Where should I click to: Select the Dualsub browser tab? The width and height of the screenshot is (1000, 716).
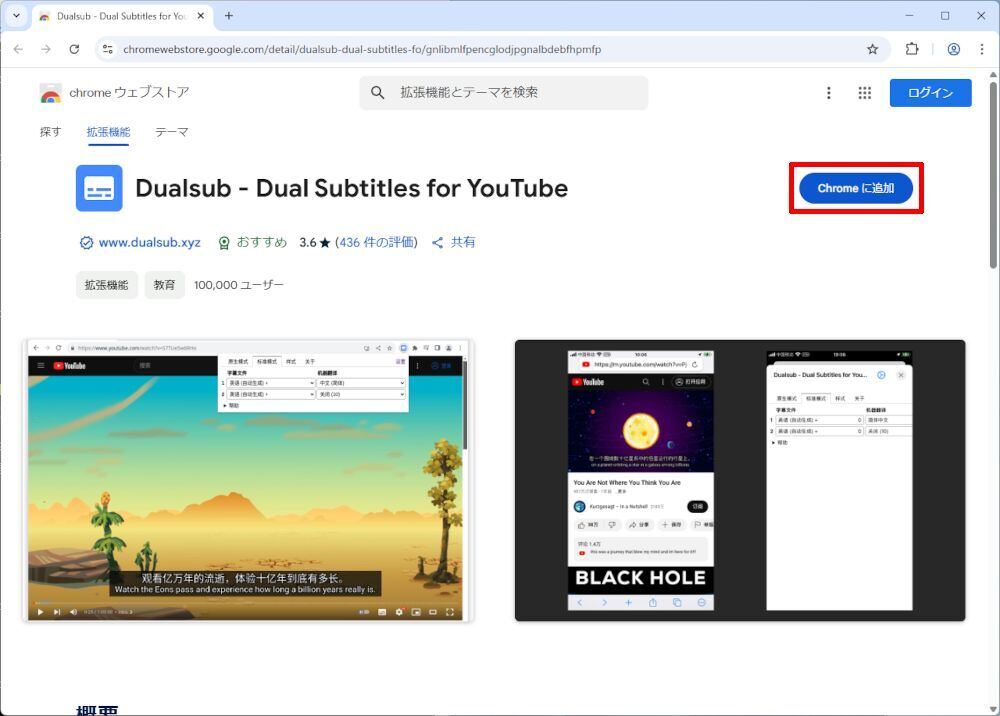(x=121, y=16)
